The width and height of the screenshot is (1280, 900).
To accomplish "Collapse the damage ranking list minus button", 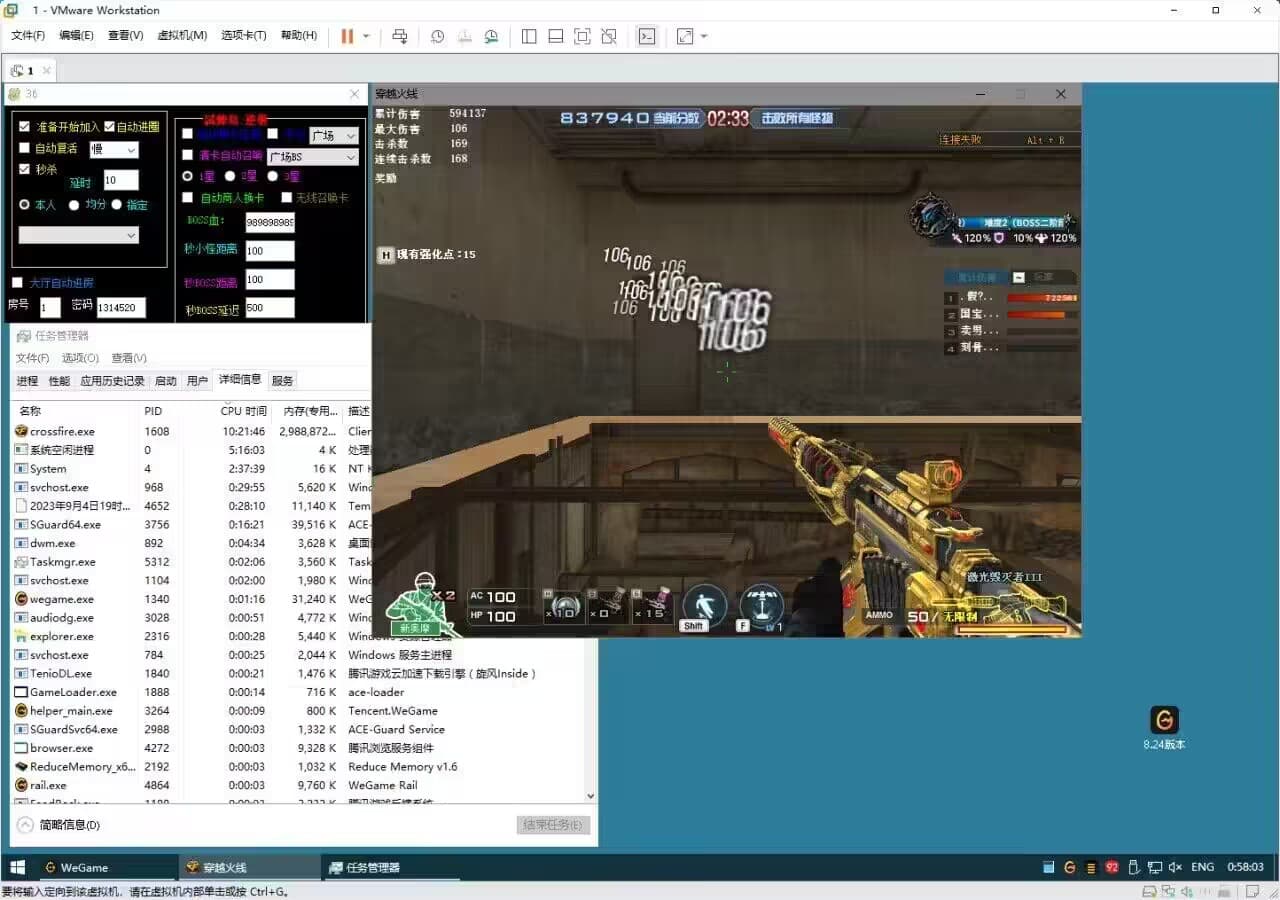I will (1019, 277).
